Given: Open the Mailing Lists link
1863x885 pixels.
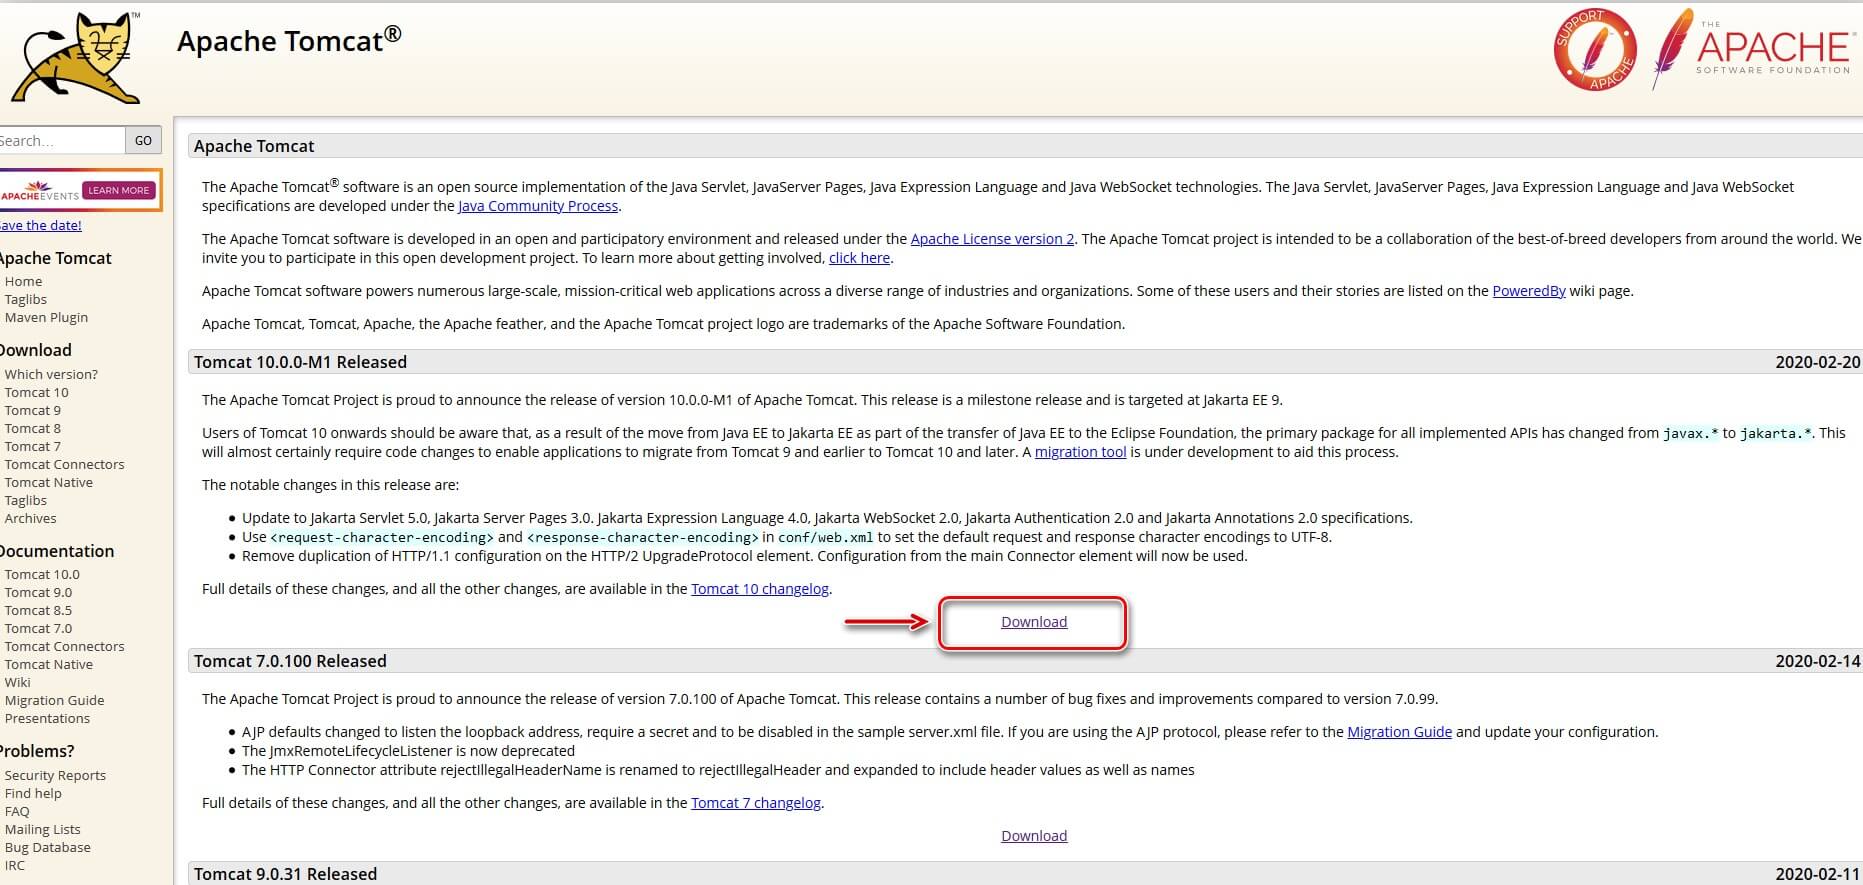Looking at the screenshot, I should click(43, 829).
